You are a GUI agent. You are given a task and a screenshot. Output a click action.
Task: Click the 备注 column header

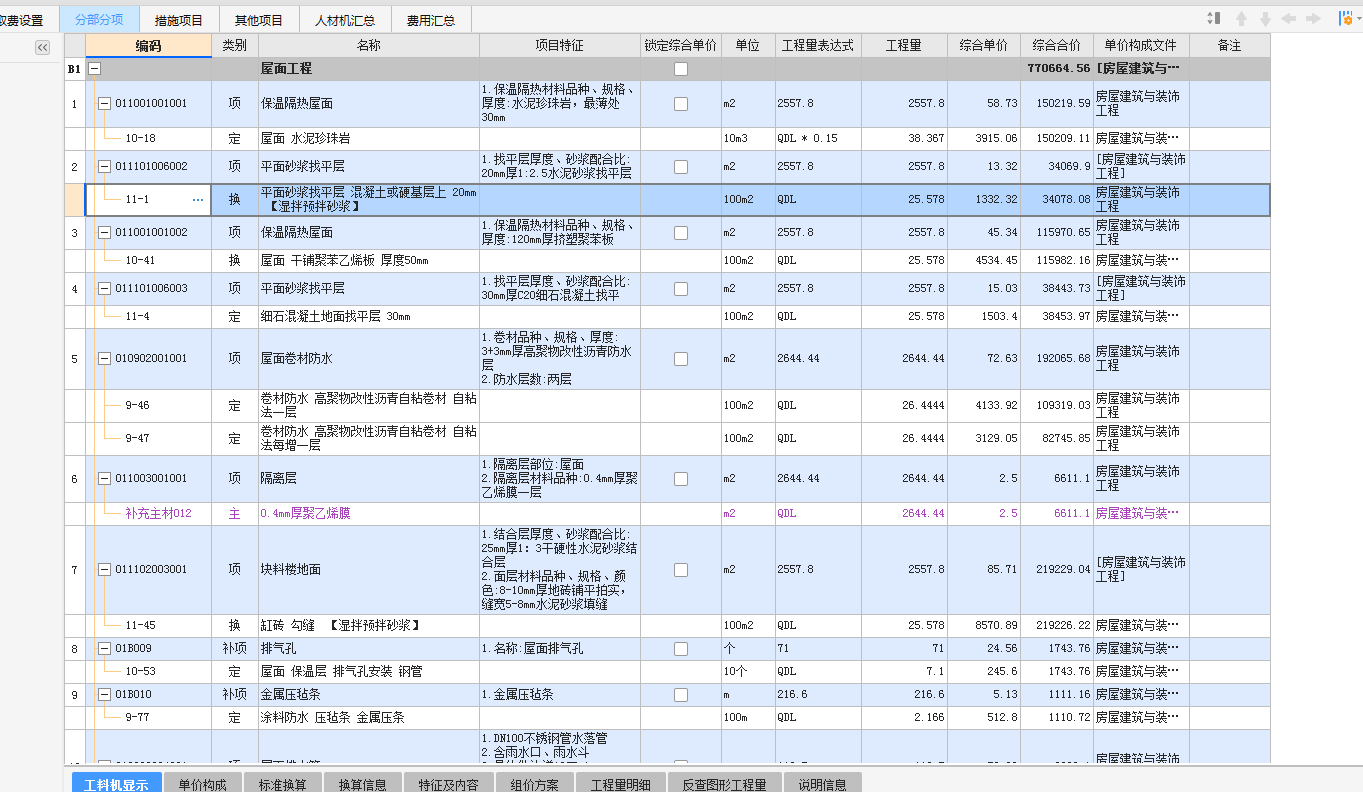(1229, 46)
